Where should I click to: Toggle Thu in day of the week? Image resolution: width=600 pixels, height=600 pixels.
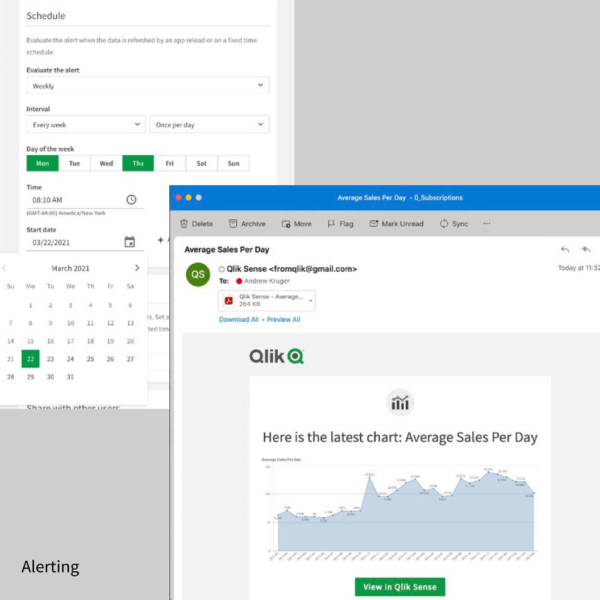click(x=138, y=163)
